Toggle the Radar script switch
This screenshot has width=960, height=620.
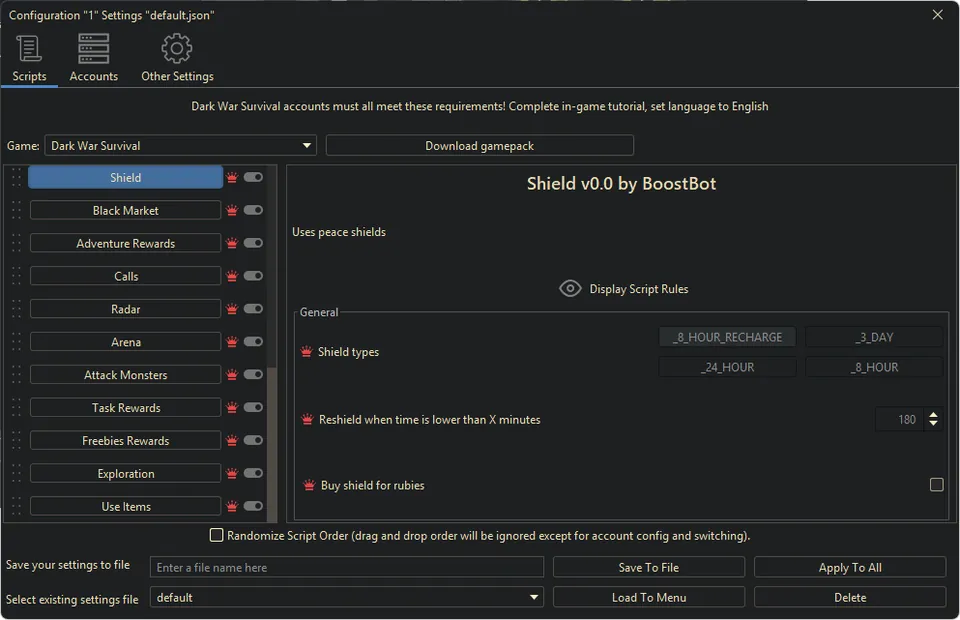[253, 308]
